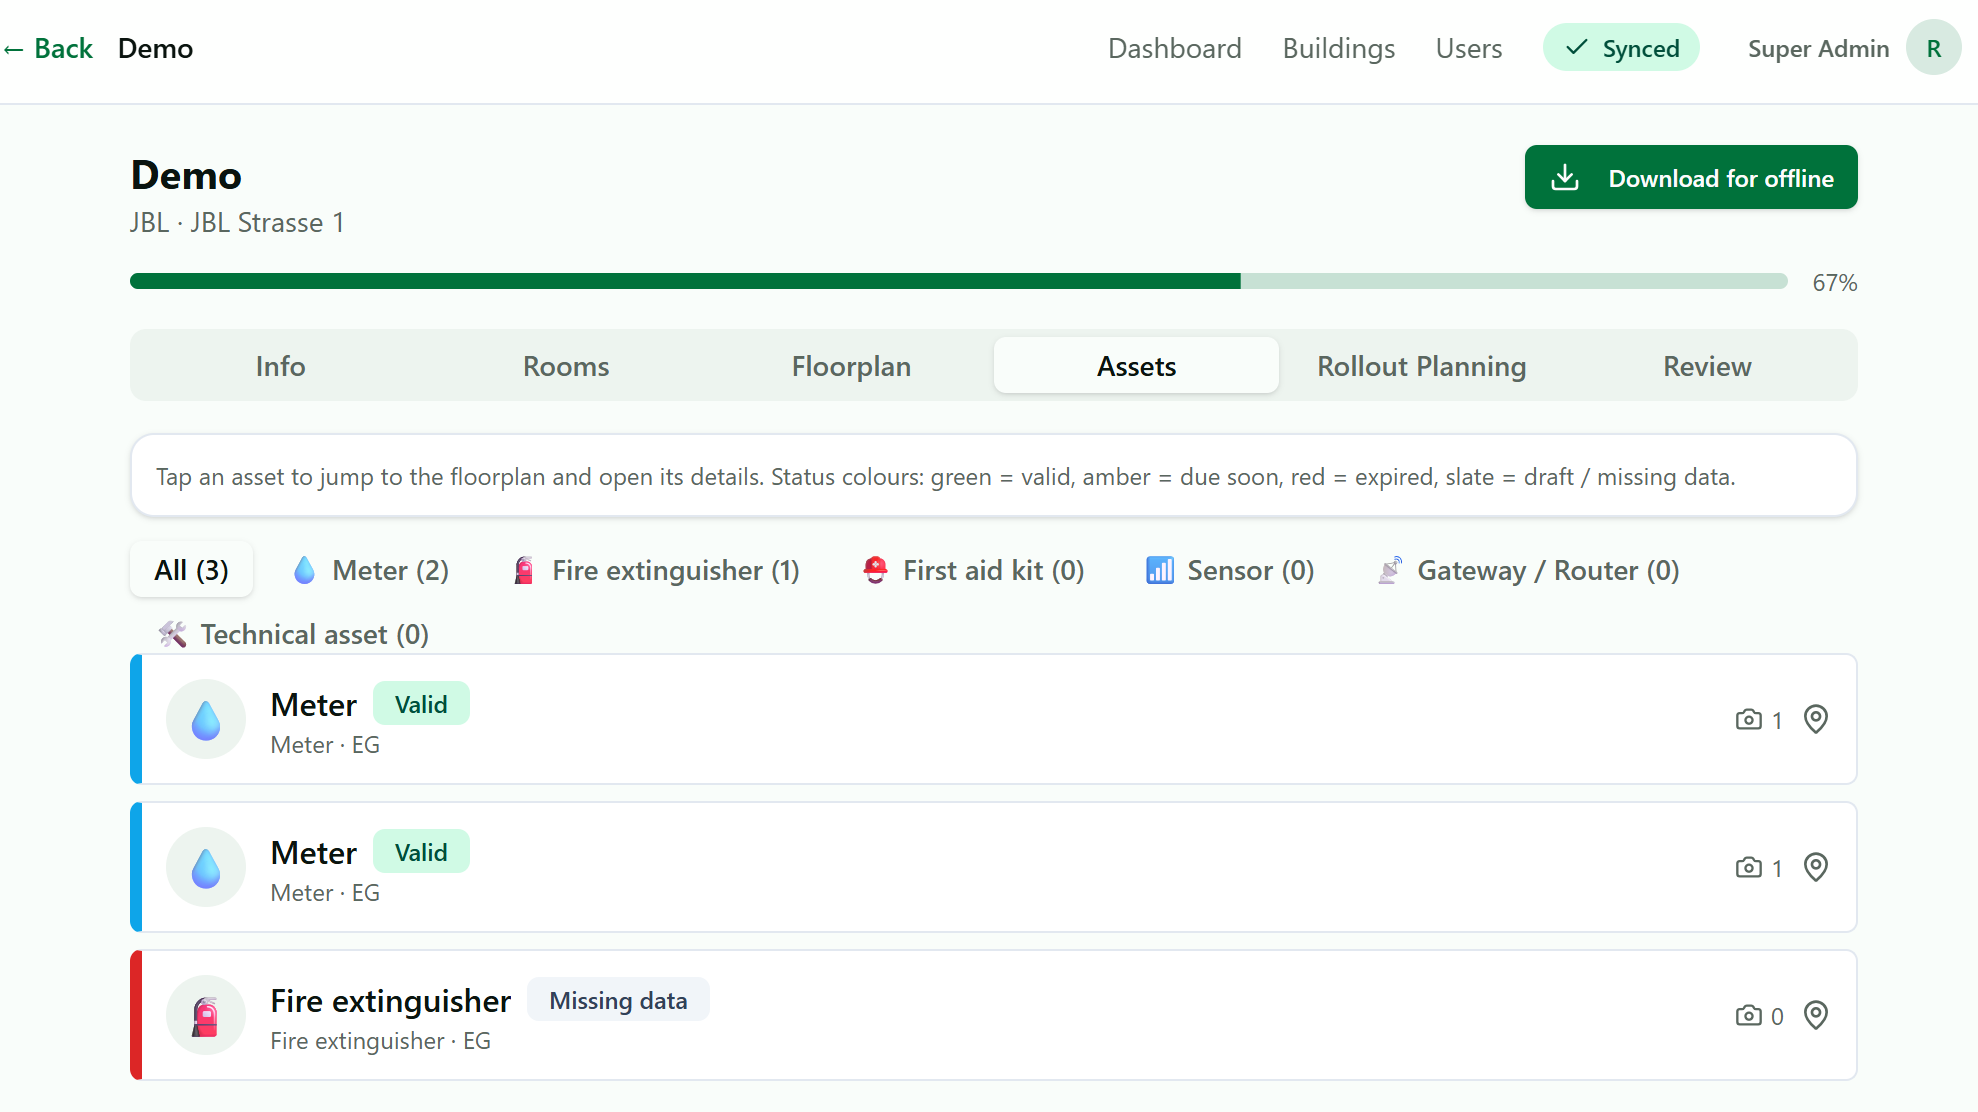Click the Fire extinguisher's location pin icon
Viewport: 1978px width, 1112px height.
1816,1015
